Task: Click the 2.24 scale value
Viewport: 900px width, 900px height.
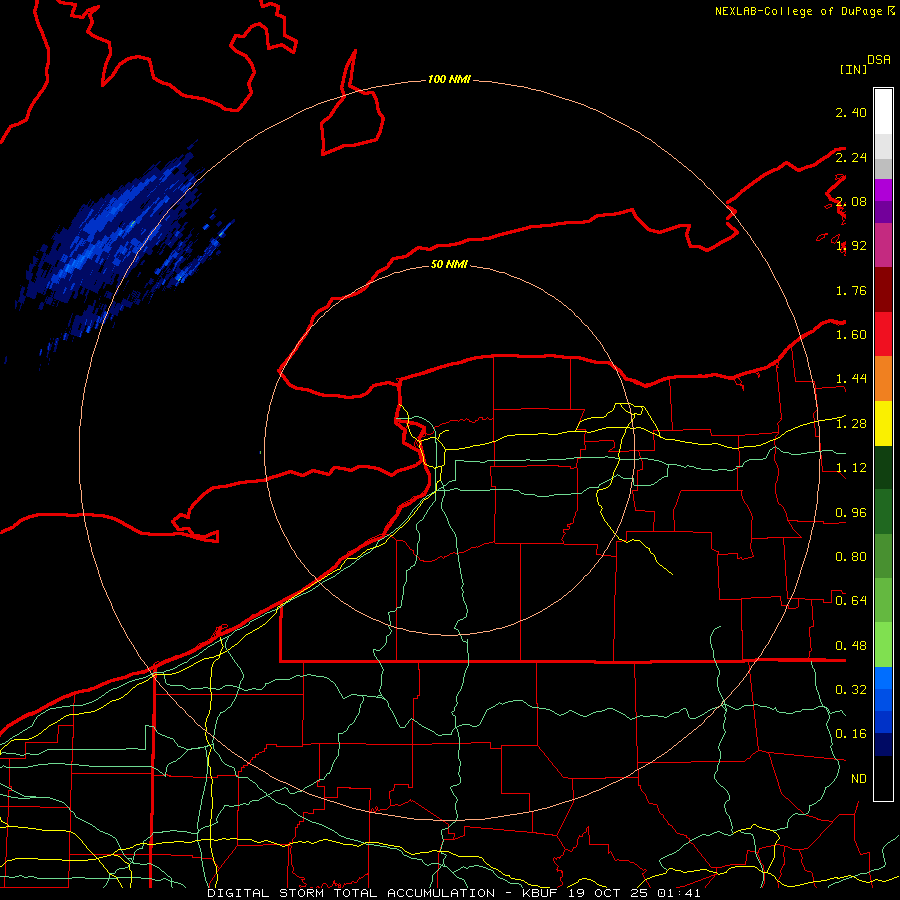Action: pyautogui.click(x=851, y=157)
